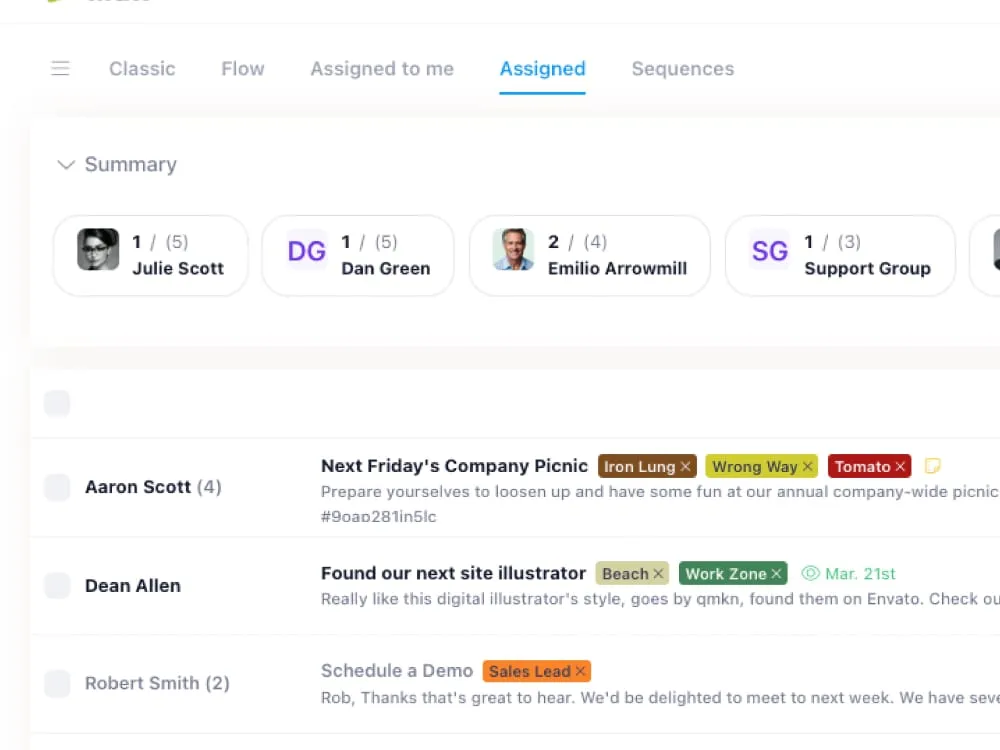Click Julie Scott's avatar photo

tap(98, 249)
